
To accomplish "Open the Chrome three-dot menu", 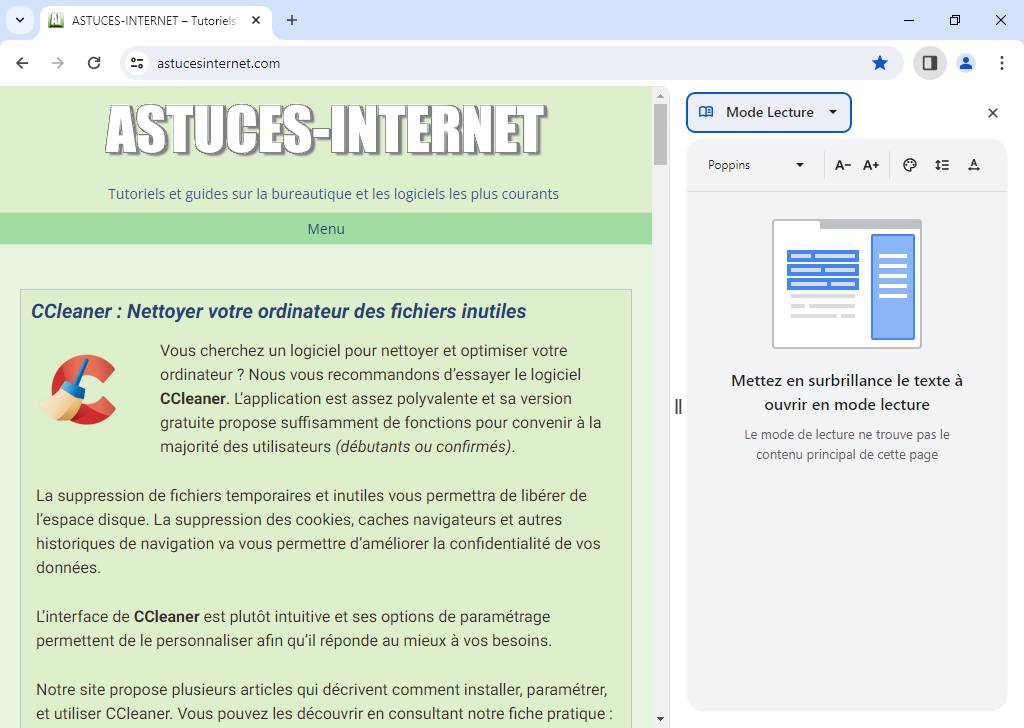I will click(1002, 62).
